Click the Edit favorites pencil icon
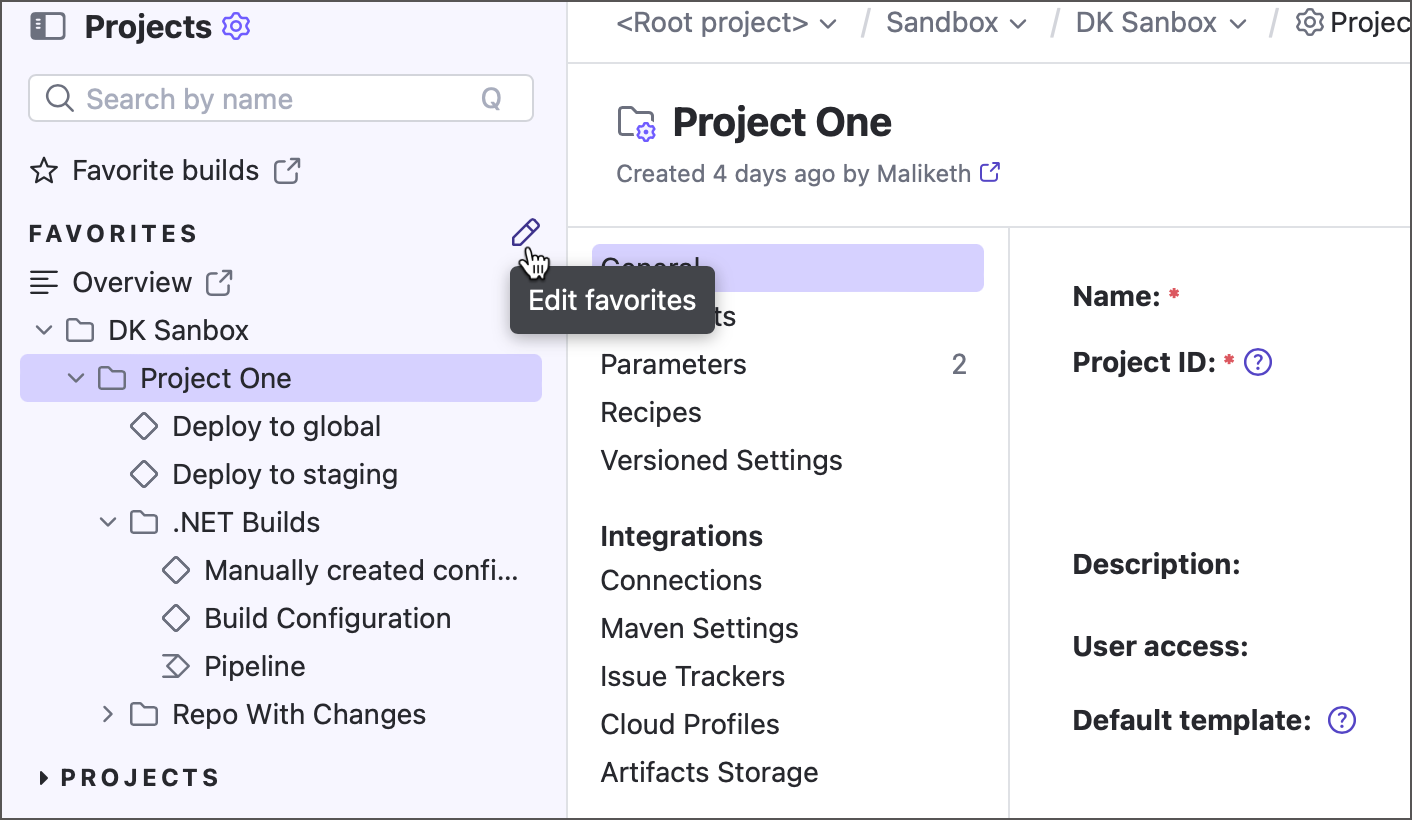The width and height of the screenshot is (1412, 820). pyautogui.click(x=525, y=233)
